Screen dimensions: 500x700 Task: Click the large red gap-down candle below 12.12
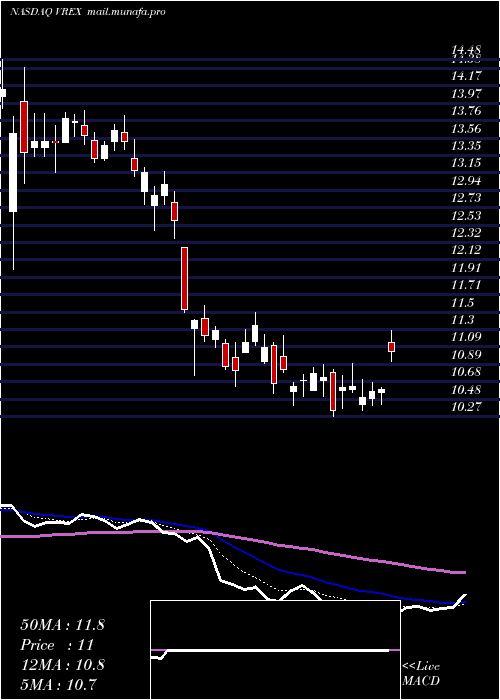tap(184, 279)
